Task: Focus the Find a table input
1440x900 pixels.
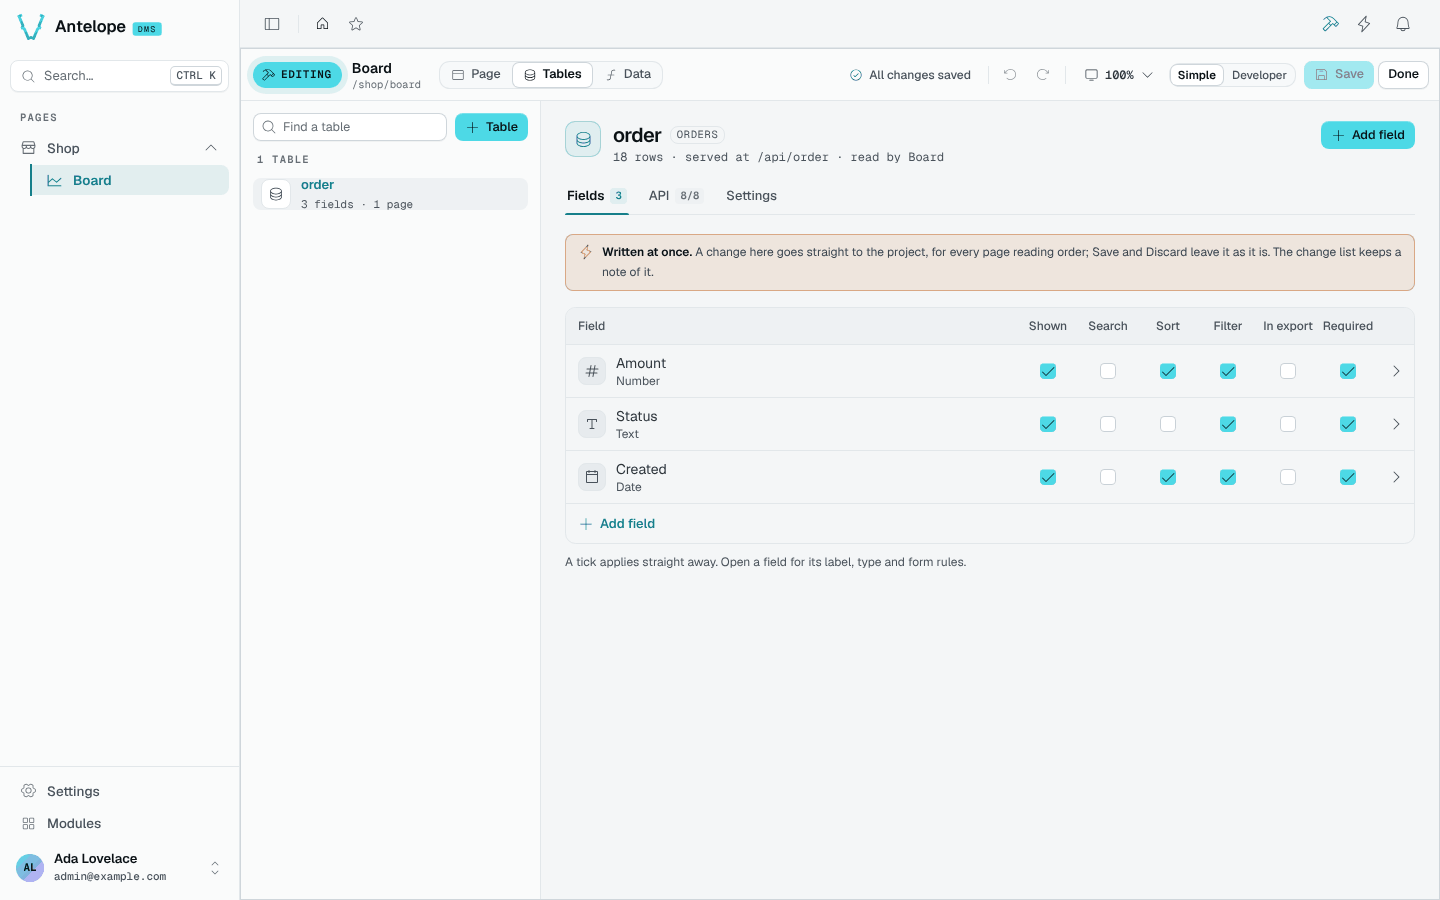Action: [x=350, y=127]
